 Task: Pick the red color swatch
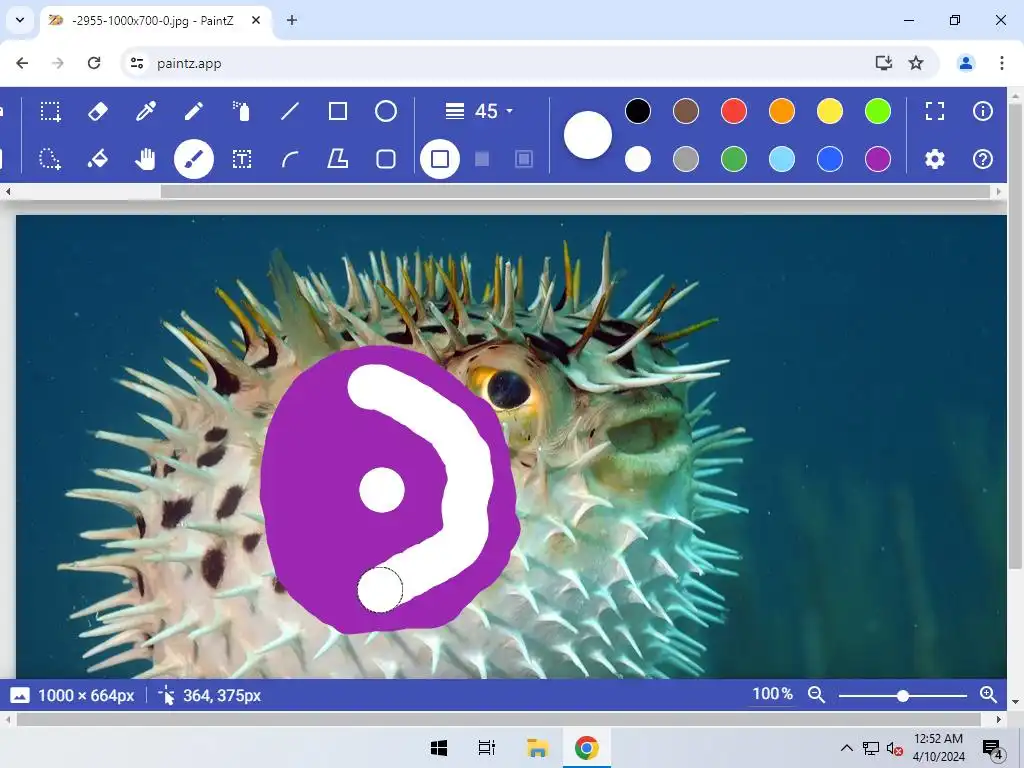[734, 112]
